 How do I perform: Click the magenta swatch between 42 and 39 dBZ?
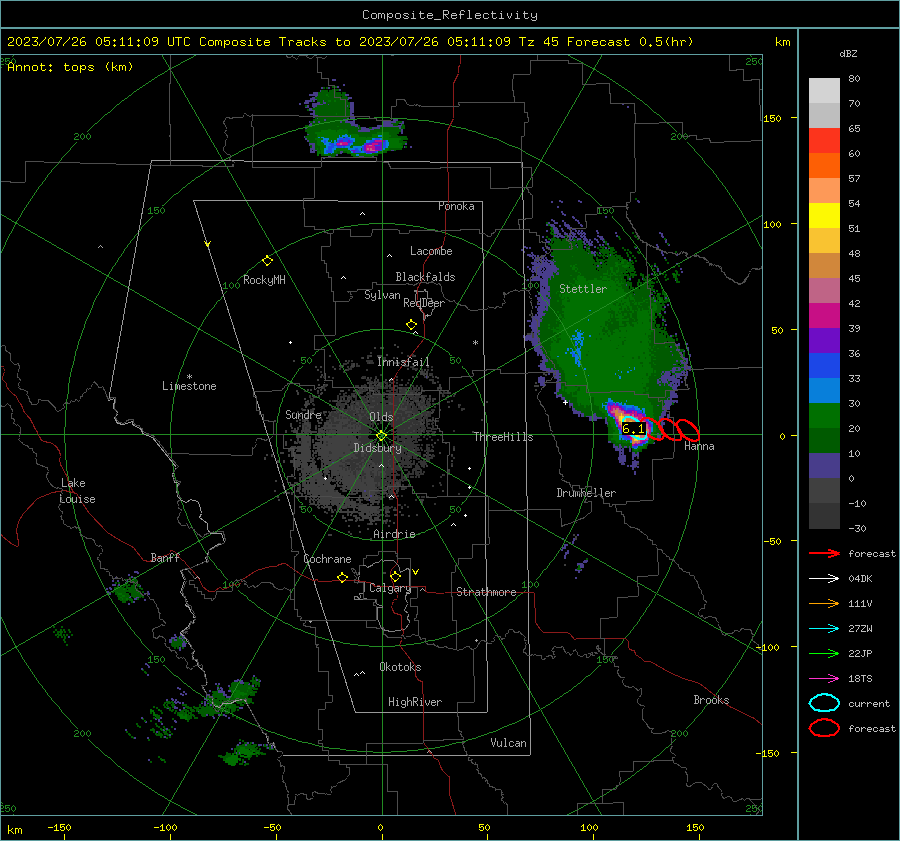[824, 316]
